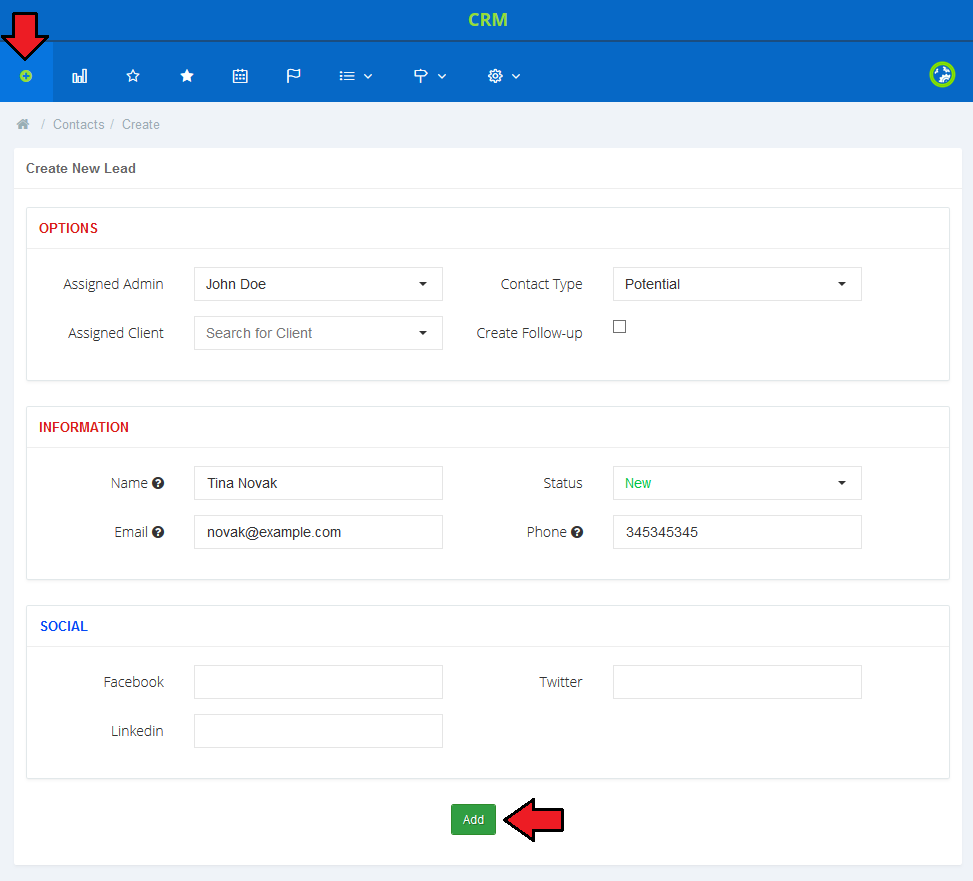Click the Phone field help icon
Viewport: 973px width, 881px height.
(577, 532)
